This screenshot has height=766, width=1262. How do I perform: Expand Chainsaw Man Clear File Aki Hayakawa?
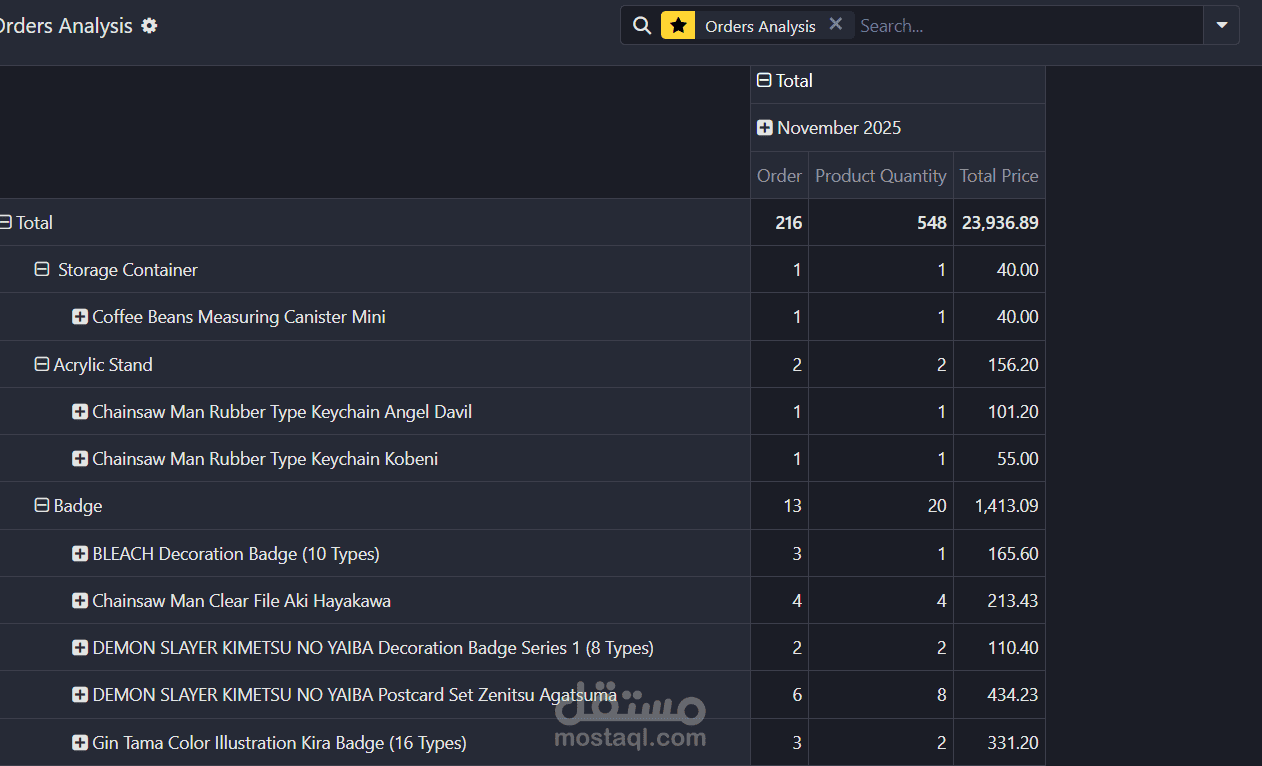(80, 601)
